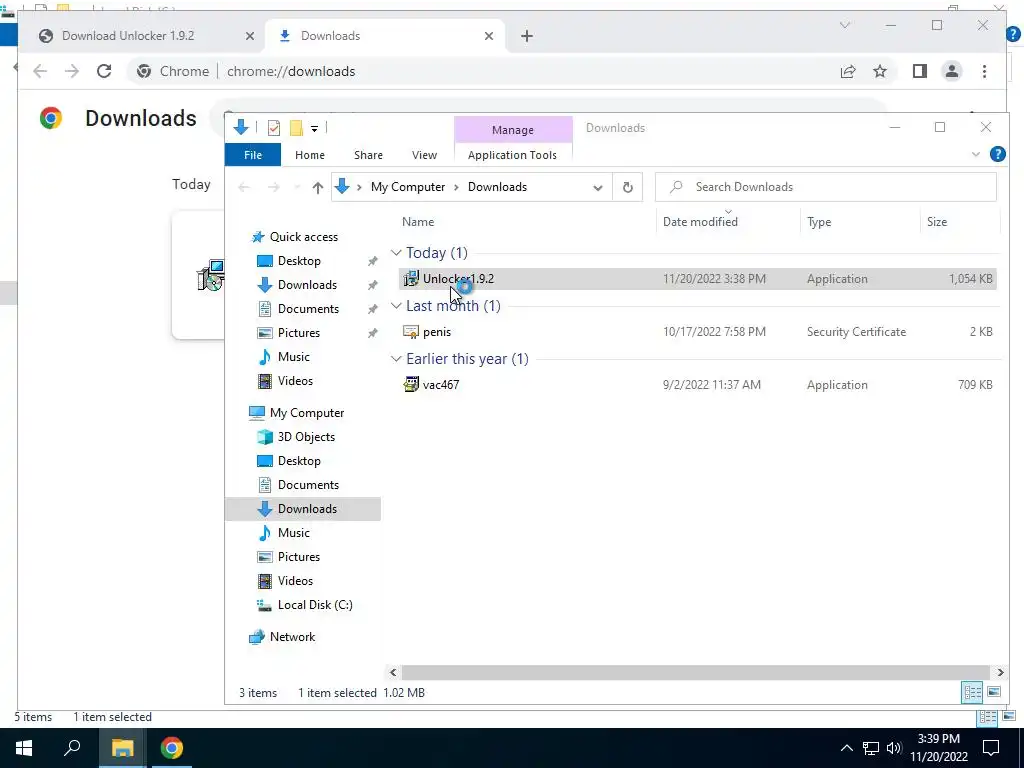1024x768 pixels.
Task: Click Chrome address bar URL
Action: click(291, 71)
